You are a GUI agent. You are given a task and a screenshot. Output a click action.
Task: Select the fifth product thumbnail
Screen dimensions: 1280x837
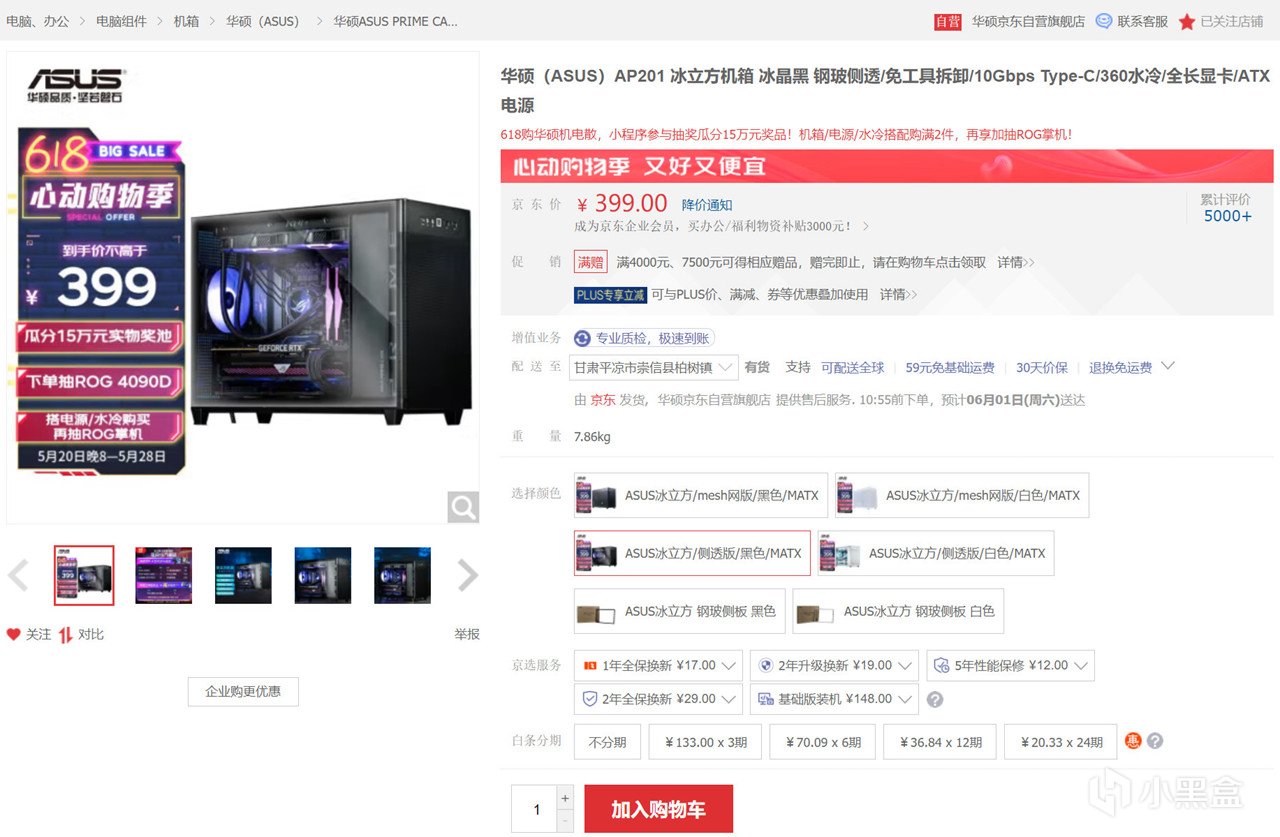tap(403, 575)
